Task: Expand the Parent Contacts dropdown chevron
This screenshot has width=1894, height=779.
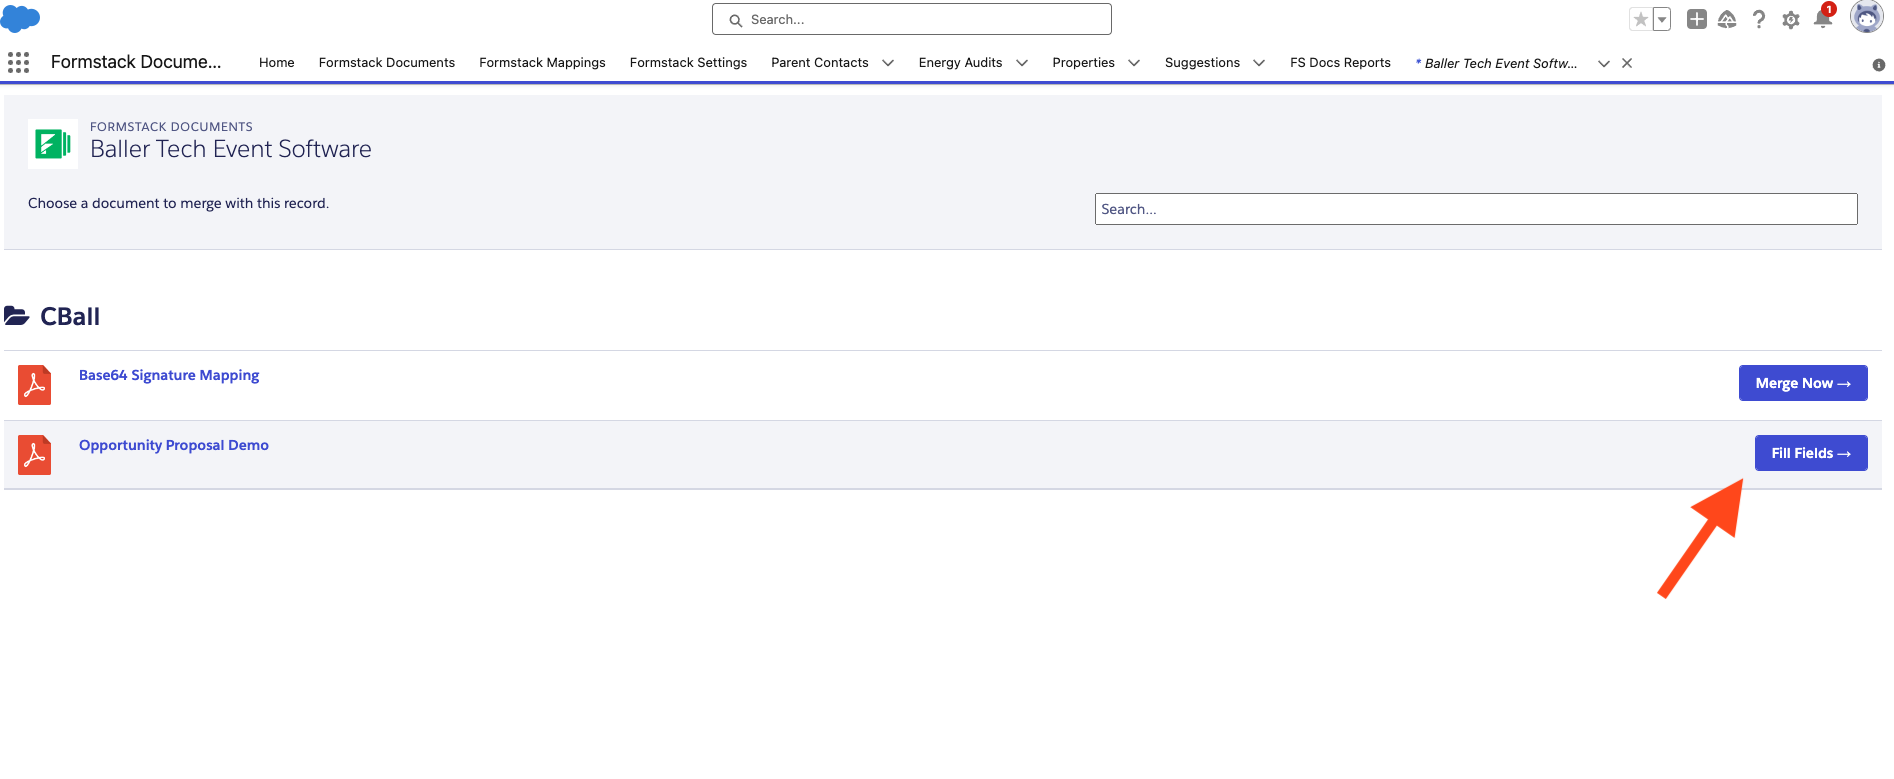Action: [888, 63]
